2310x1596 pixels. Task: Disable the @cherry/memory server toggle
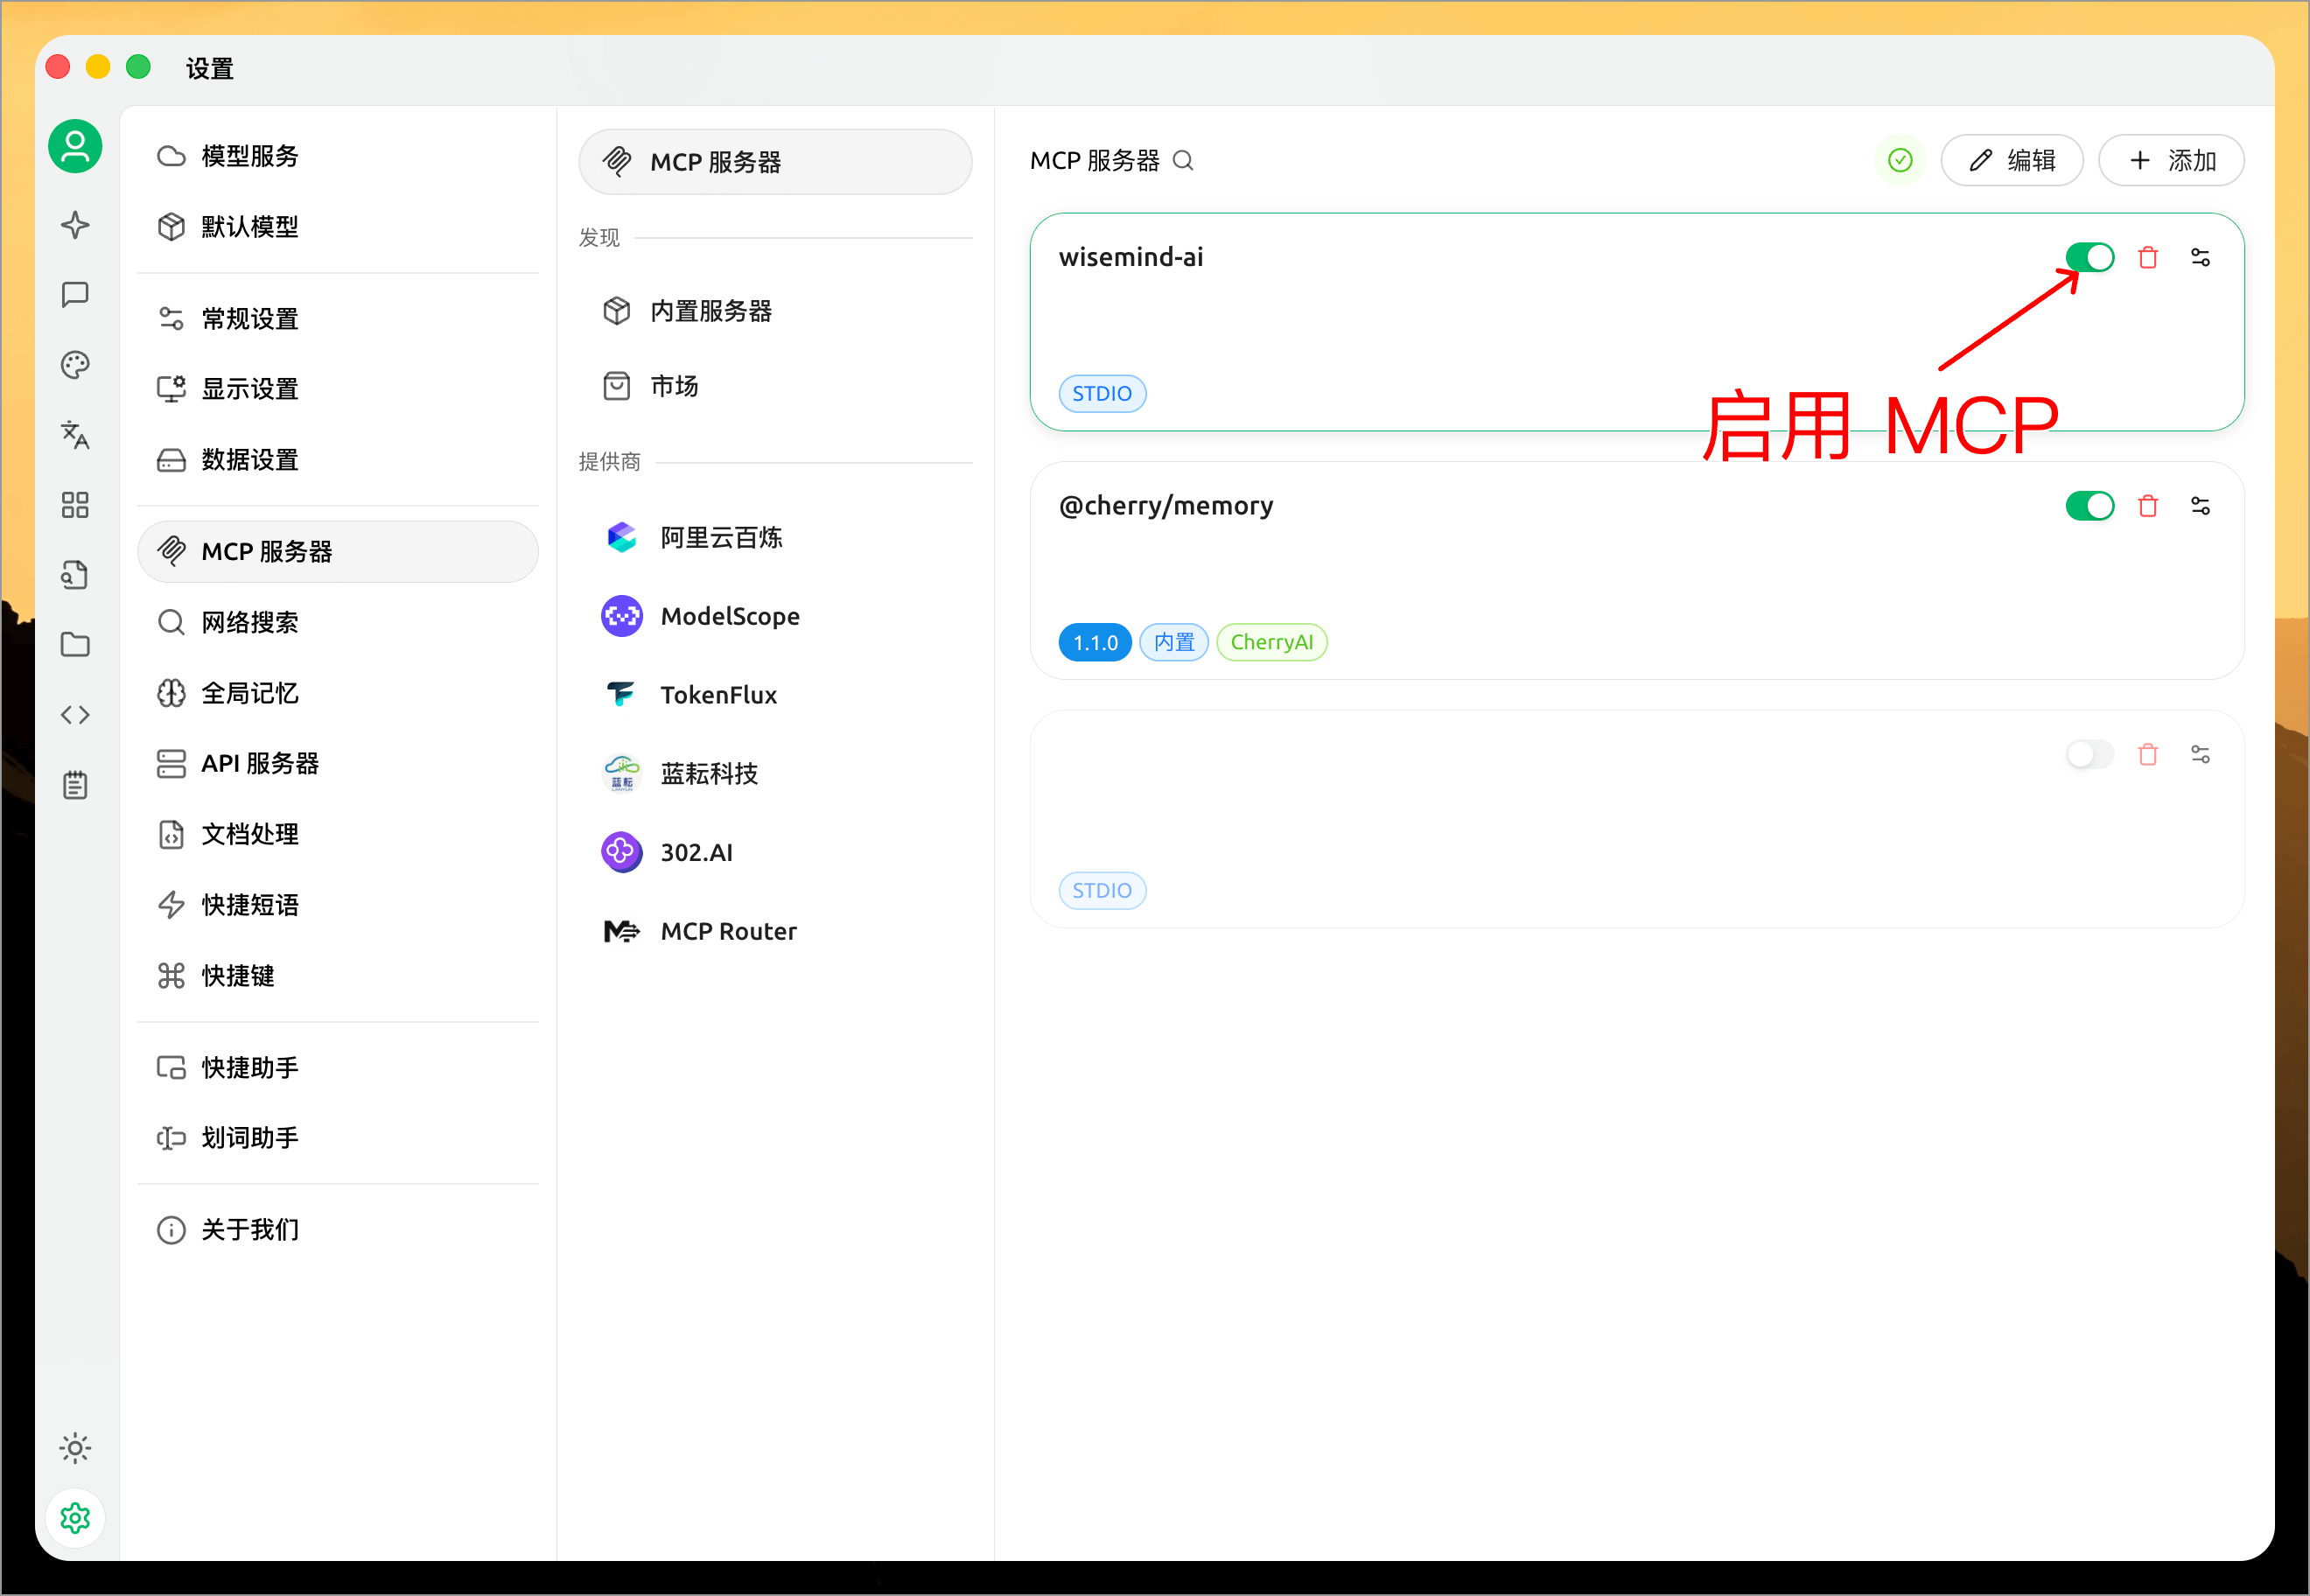(x=2089, y=505)
